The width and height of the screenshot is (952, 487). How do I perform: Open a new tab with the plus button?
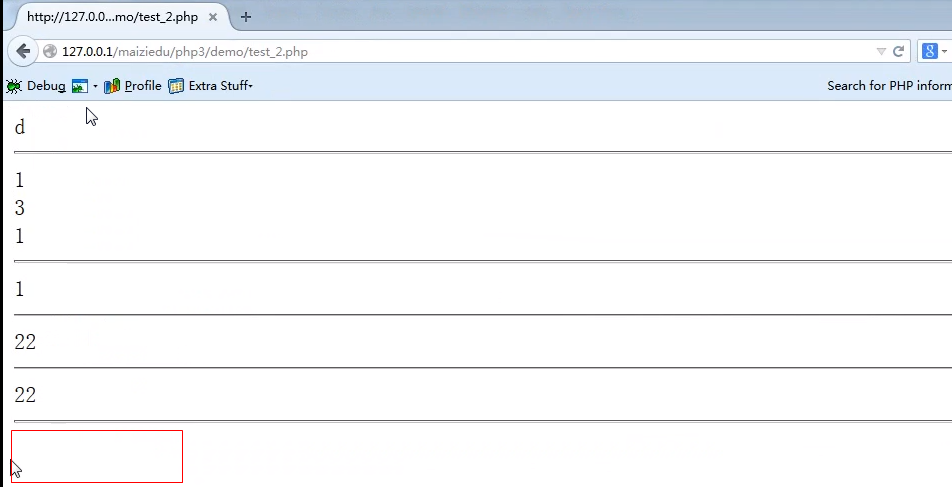(x=245, y=17)
